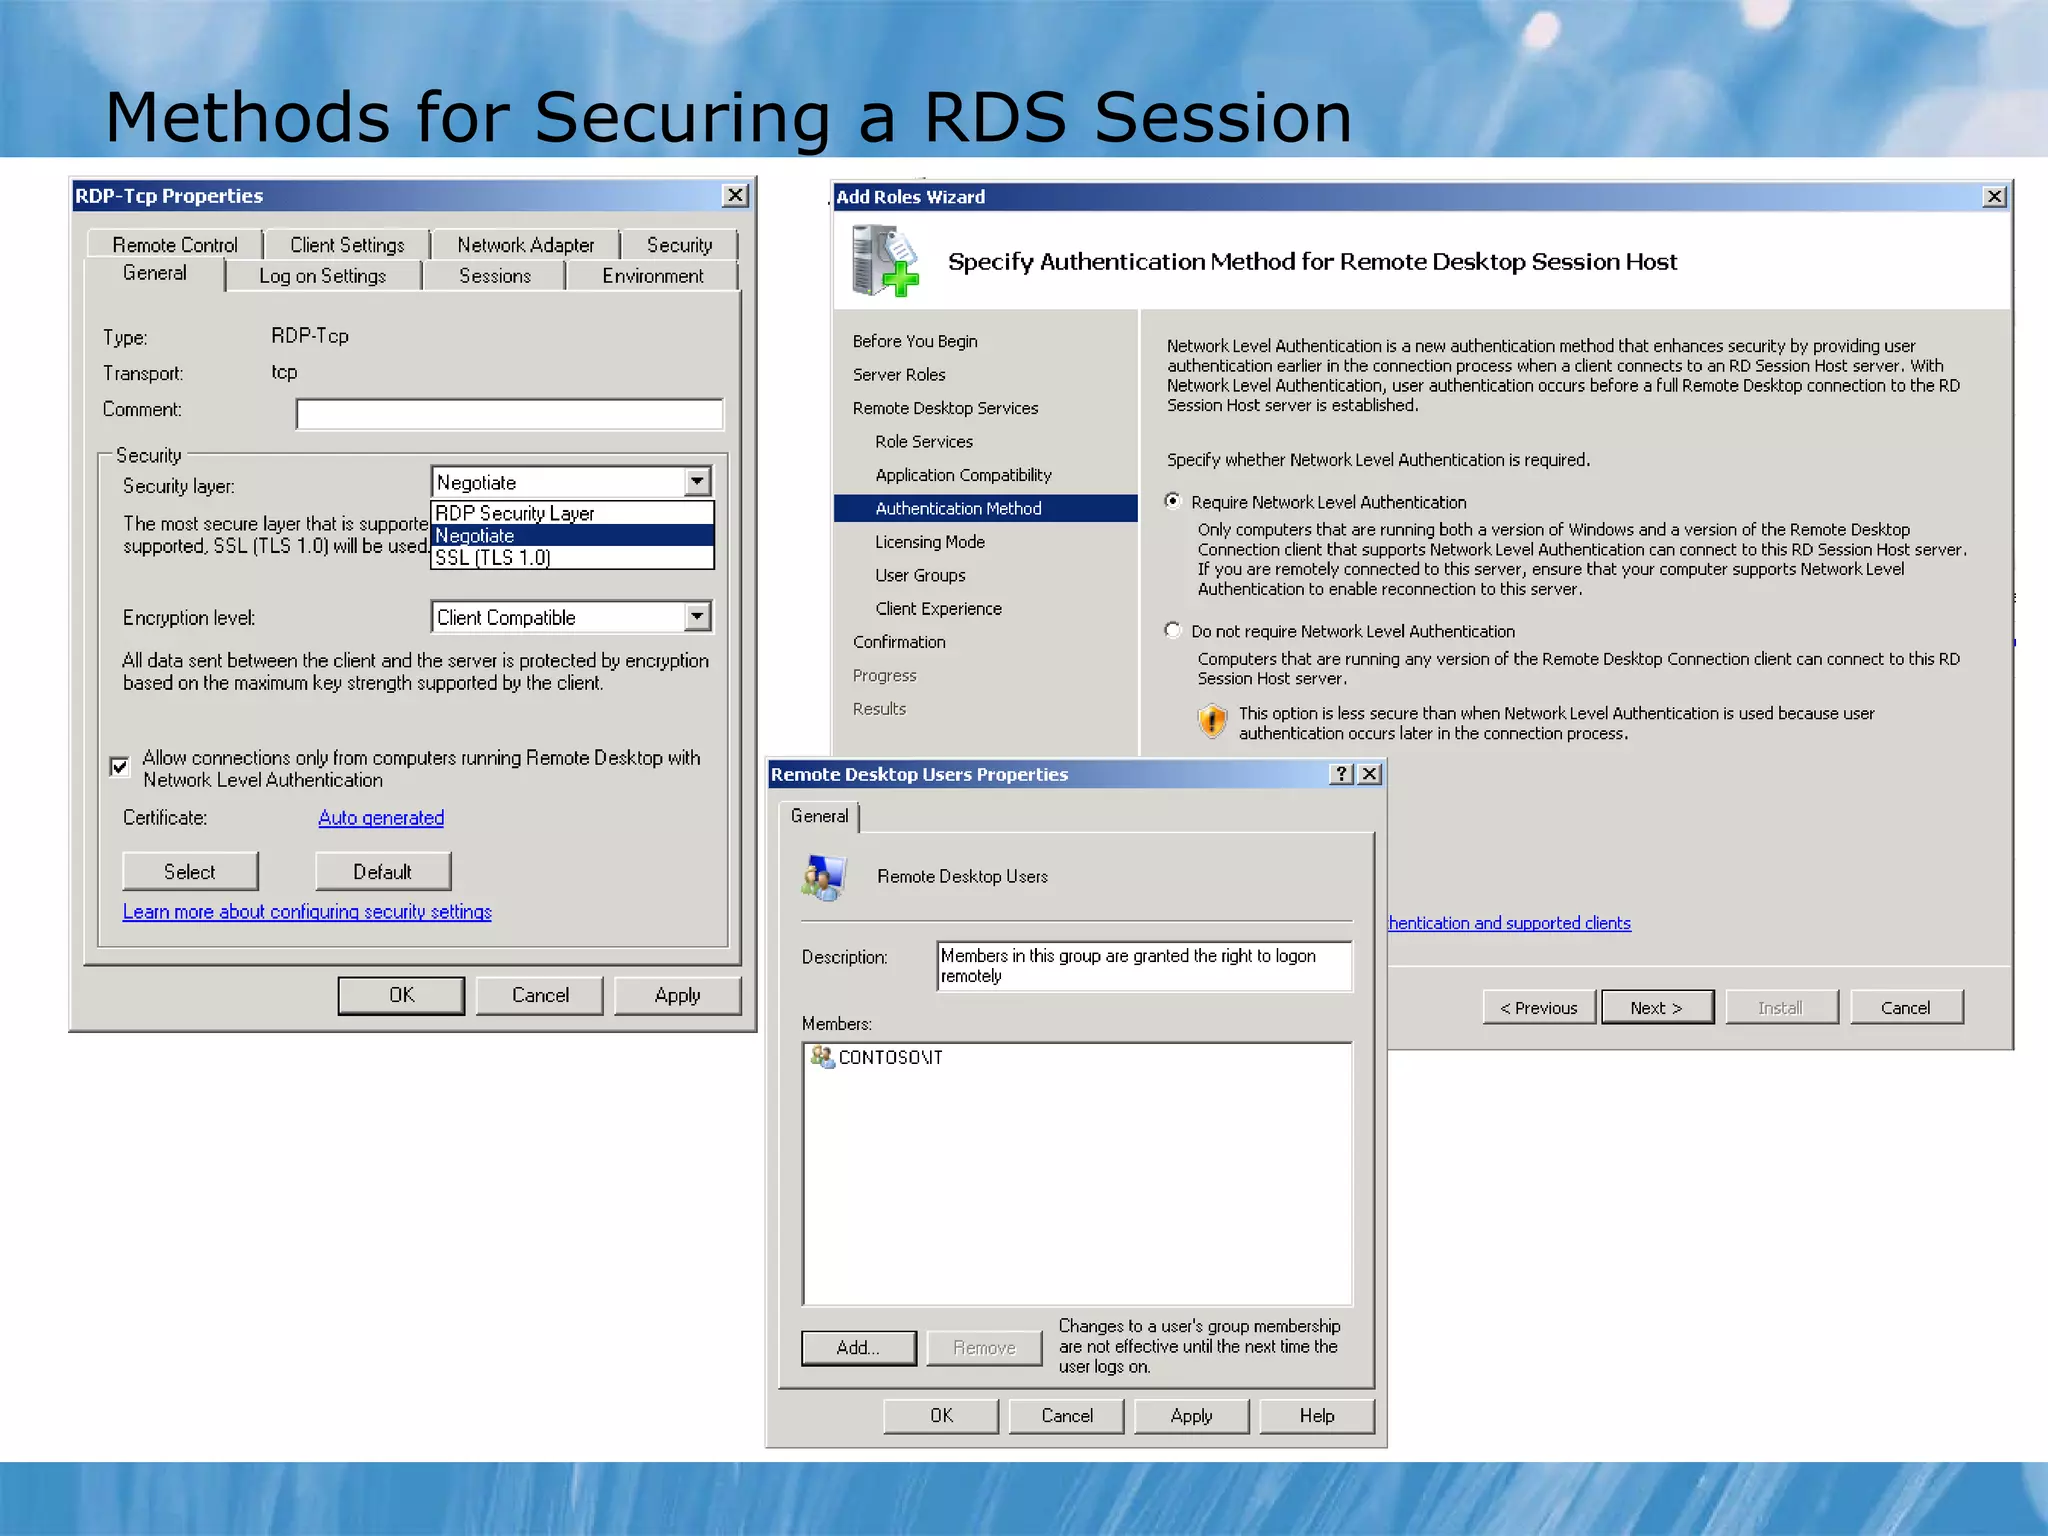Select Client Experience wizard step
Screen dimensions: 2048x1536
point(938,609)
